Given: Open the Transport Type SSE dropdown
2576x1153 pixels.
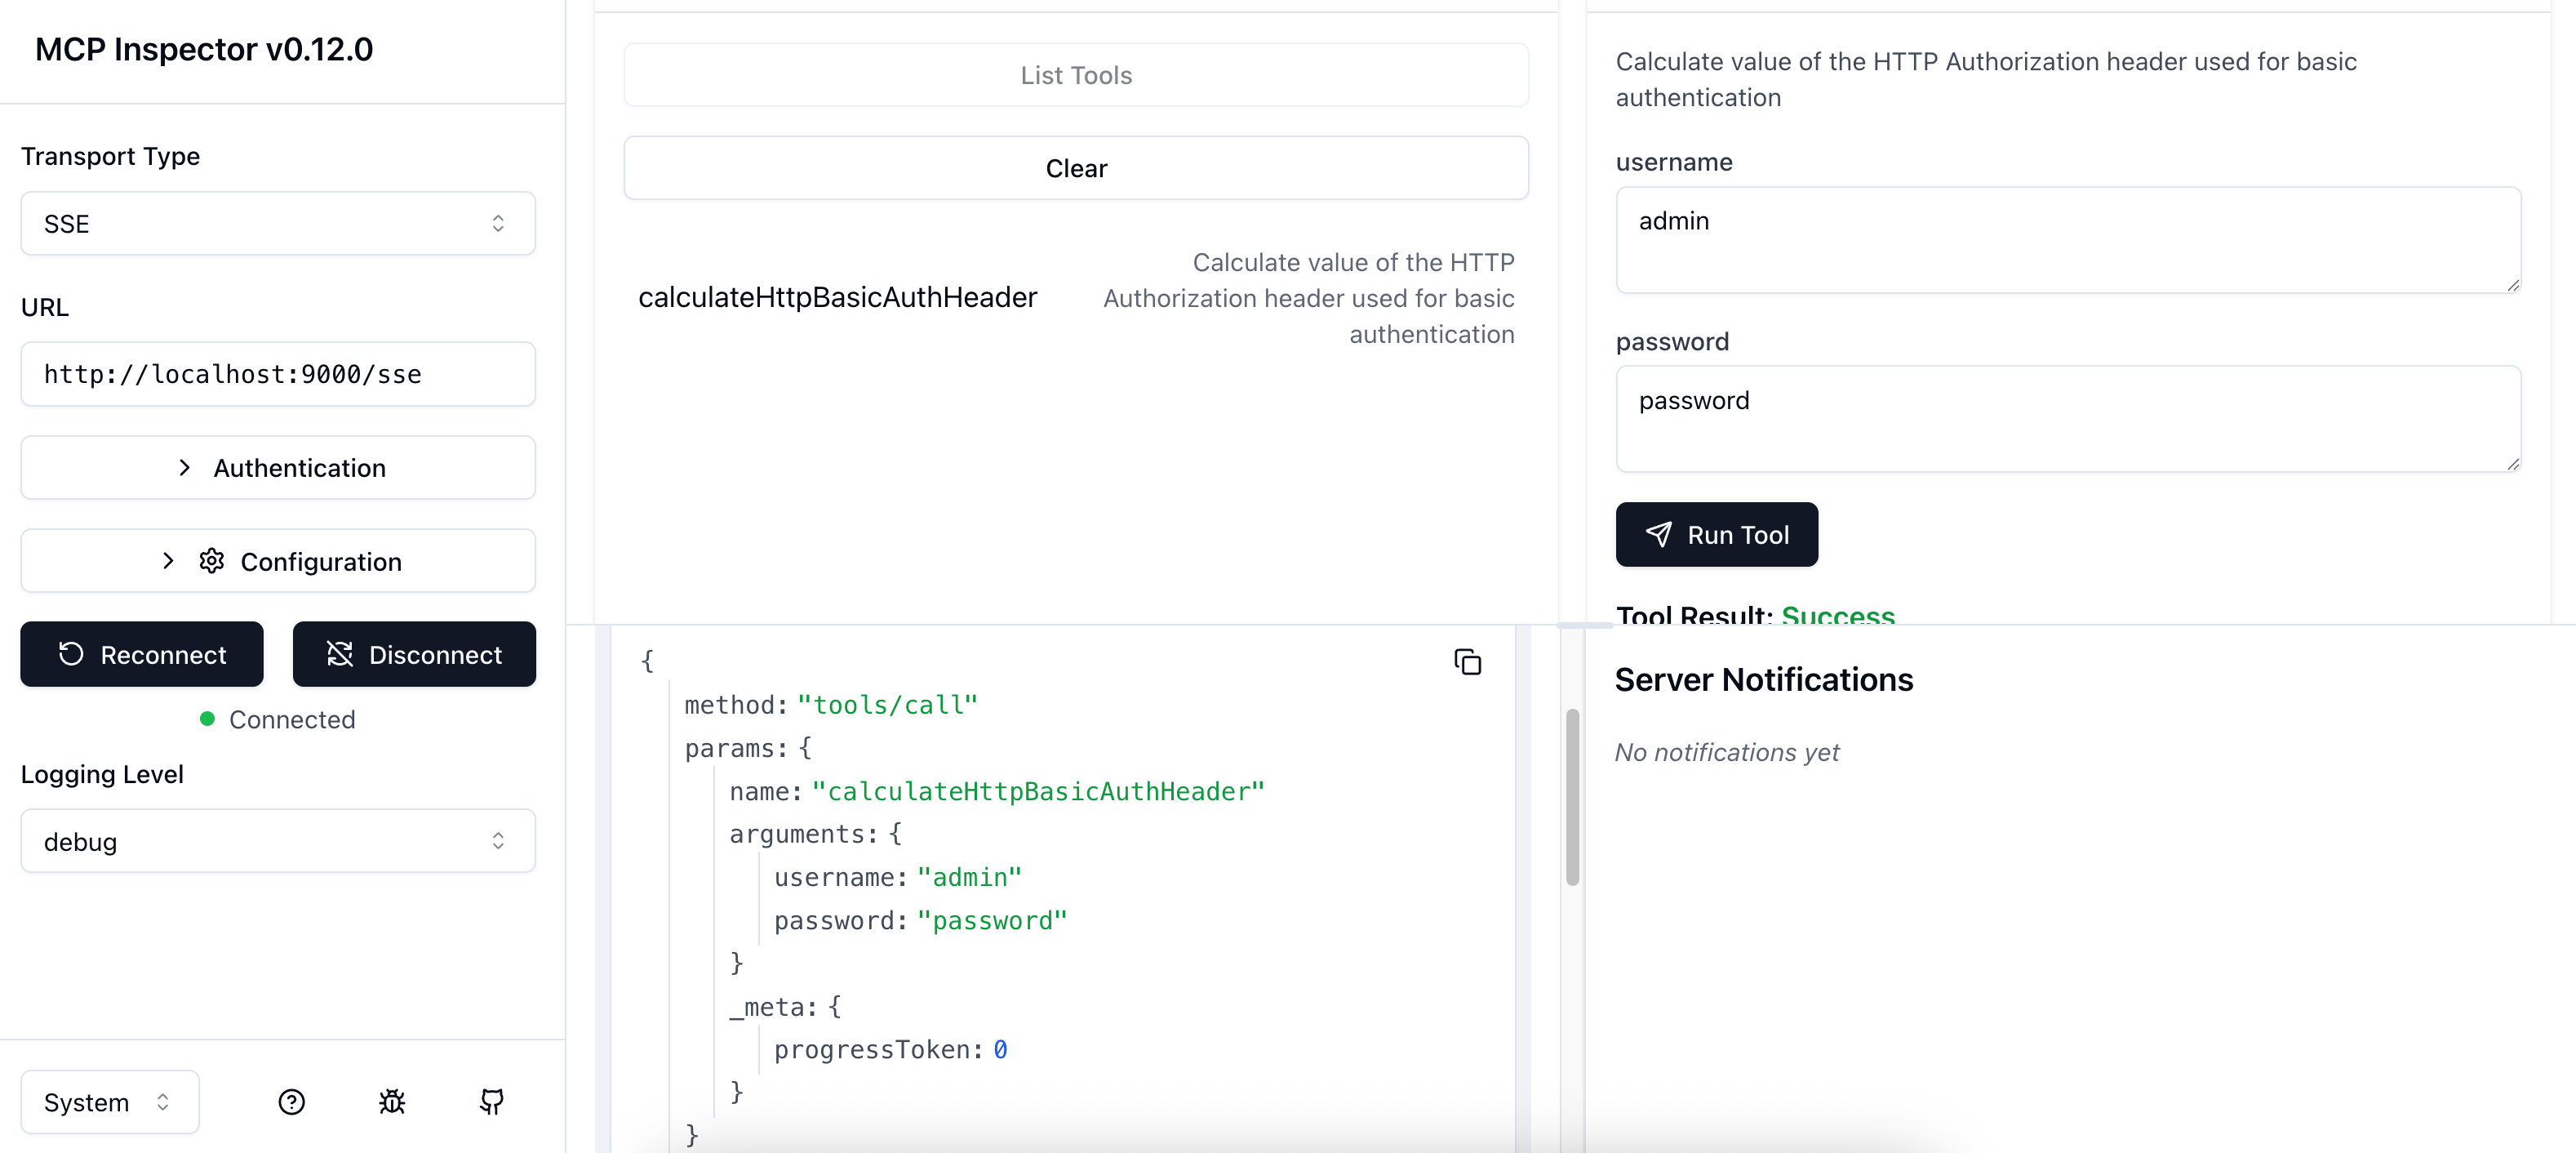Looking at the screenshot, I should click(278, 223).
